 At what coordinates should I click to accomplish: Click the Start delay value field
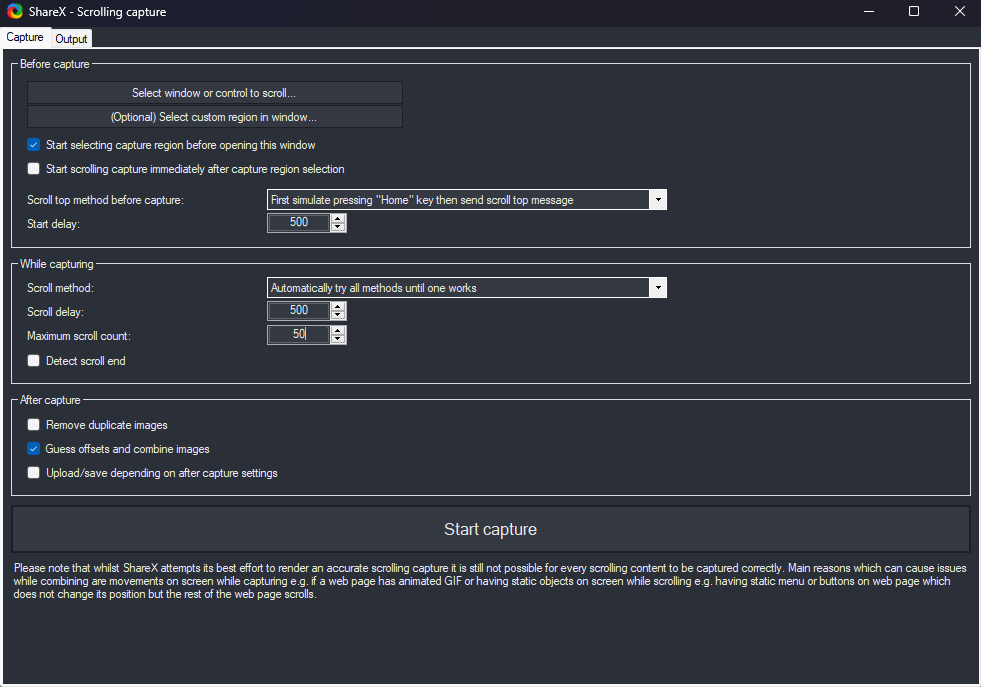[298, 223]
